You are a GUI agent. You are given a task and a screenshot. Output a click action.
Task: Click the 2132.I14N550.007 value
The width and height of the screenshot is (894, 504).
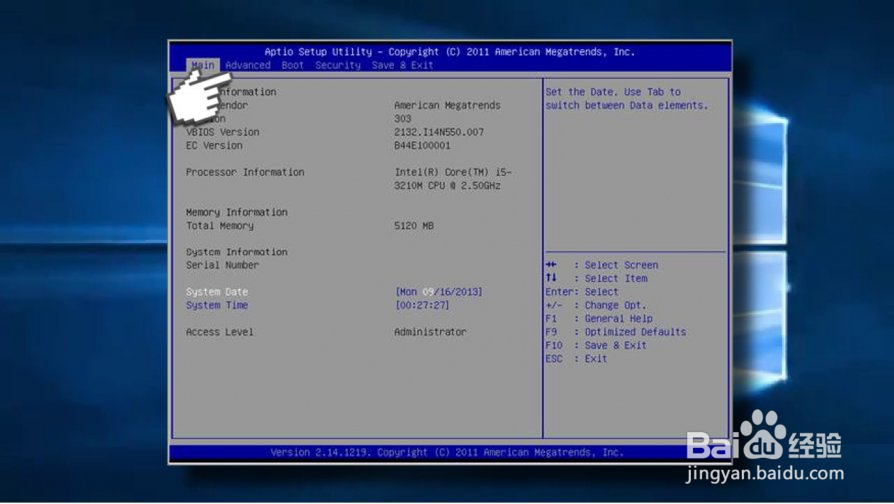[x=439, y=132]
